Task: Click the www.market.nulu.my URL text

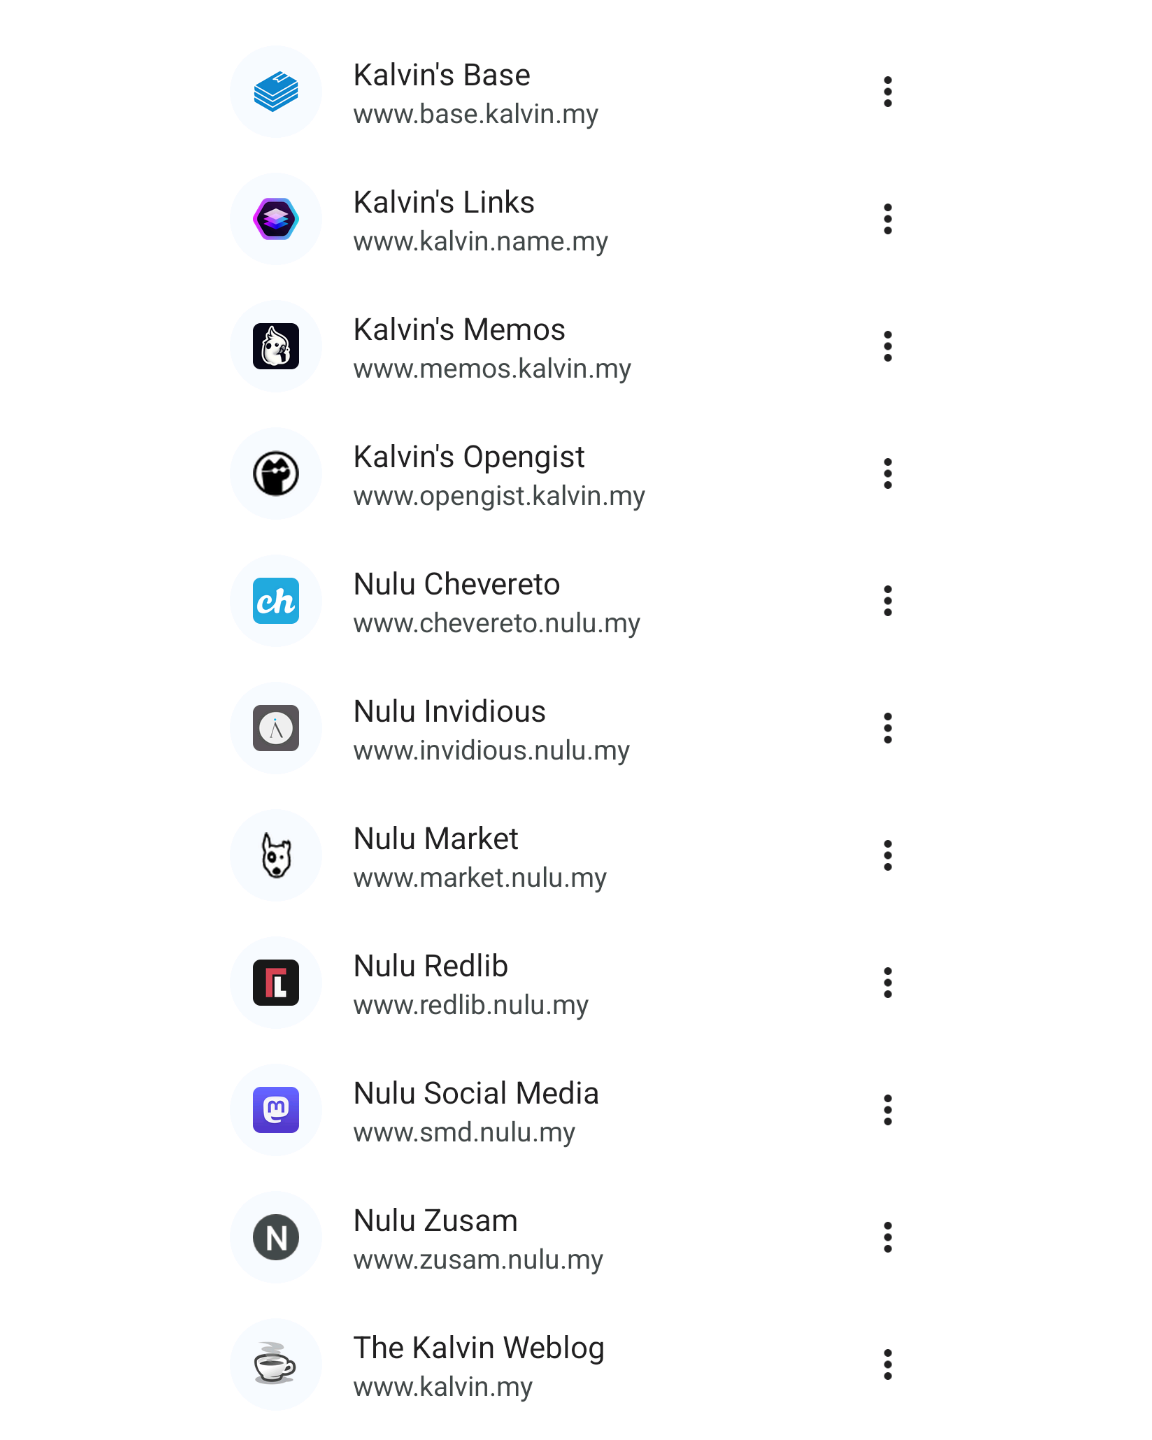Action: (480, 878)
